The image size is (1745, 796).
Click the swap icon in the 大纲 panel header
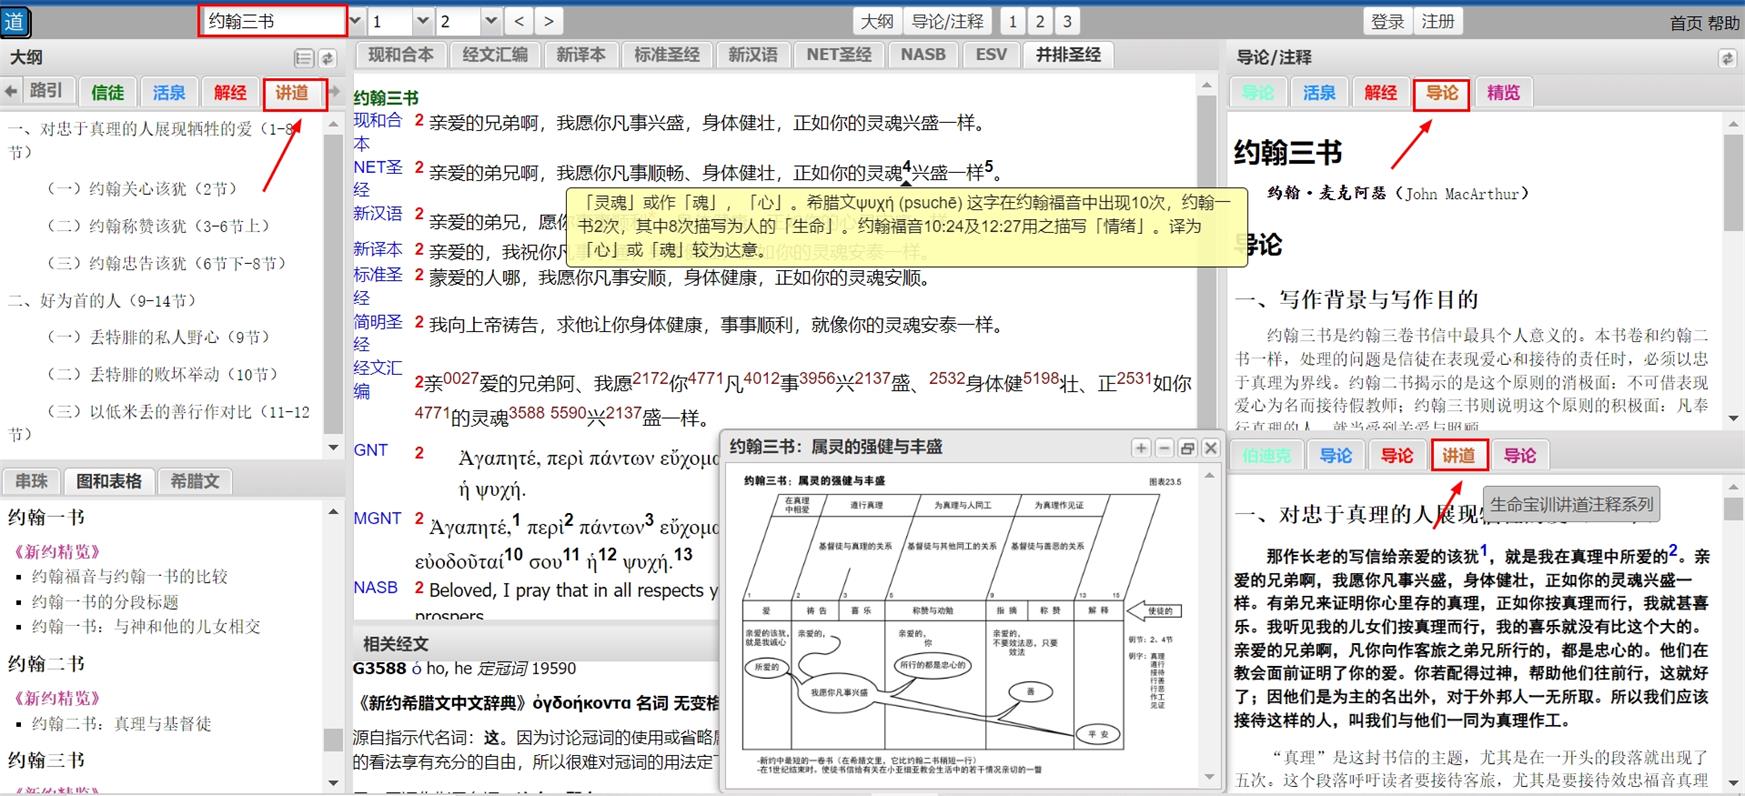point(327,58)
